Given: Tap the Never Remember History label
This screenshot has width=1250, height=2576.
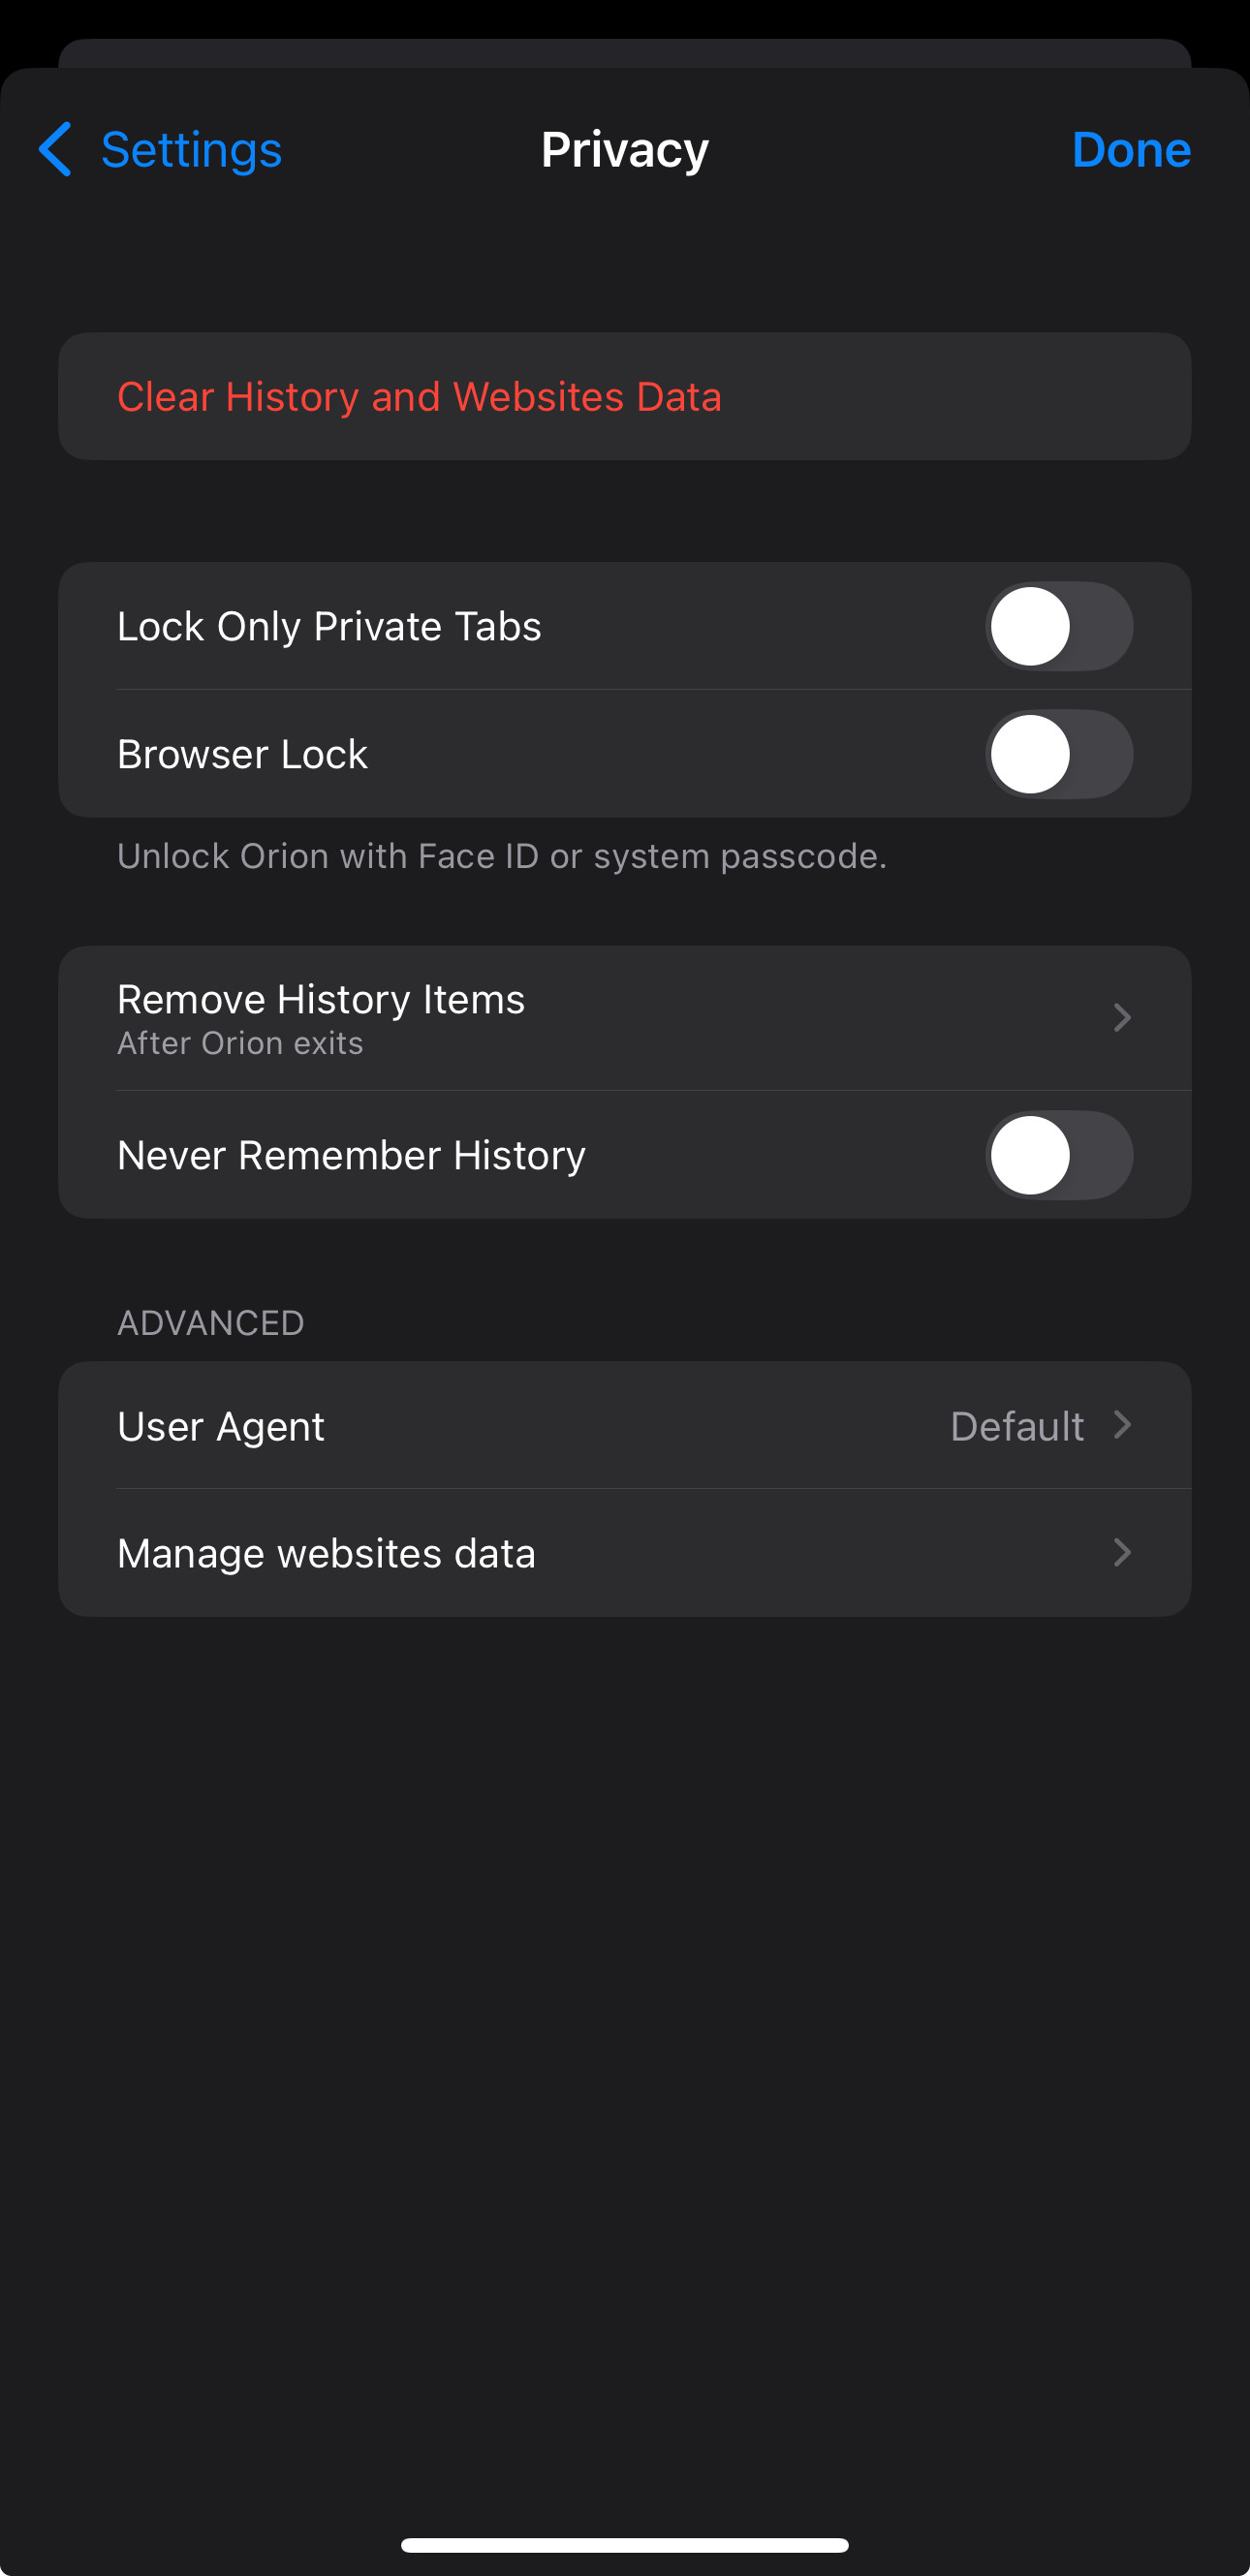Looking at the screenshot, I should click(x=351, y=1155).
